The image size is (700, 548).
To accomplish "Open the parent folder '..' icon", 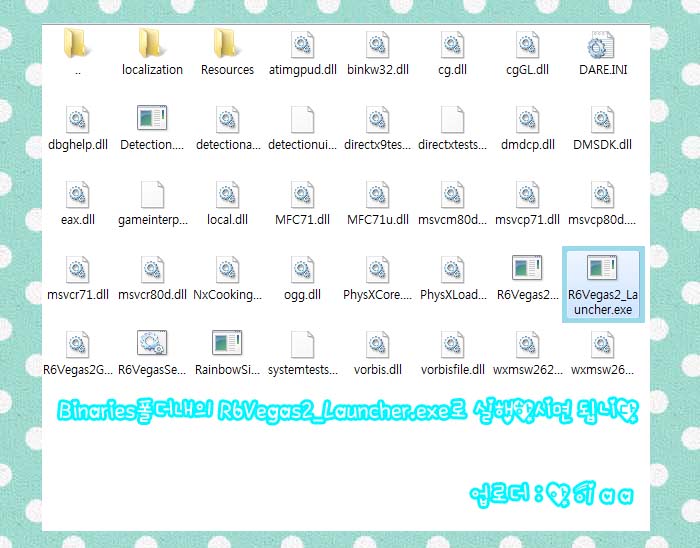I will pyautogui.click(x=77, y=44).
